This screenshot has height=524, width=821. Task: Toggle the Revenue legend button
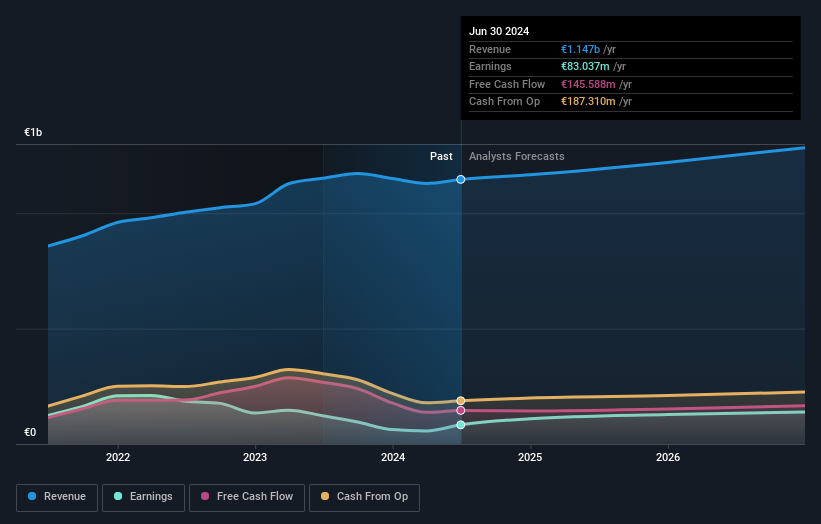point(57,497)
